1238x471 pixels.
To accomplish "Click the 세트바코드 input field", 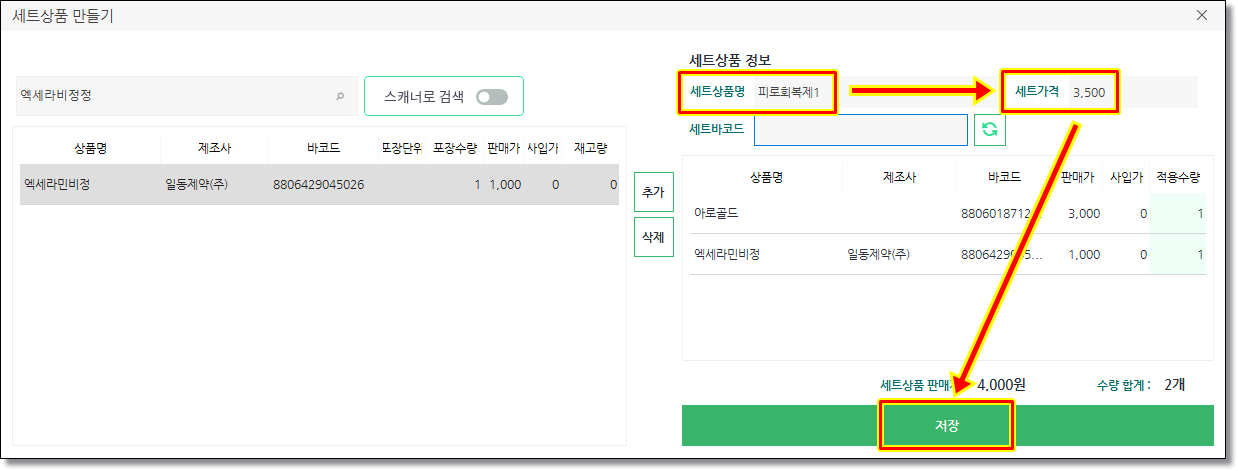I will pos(860,130).
